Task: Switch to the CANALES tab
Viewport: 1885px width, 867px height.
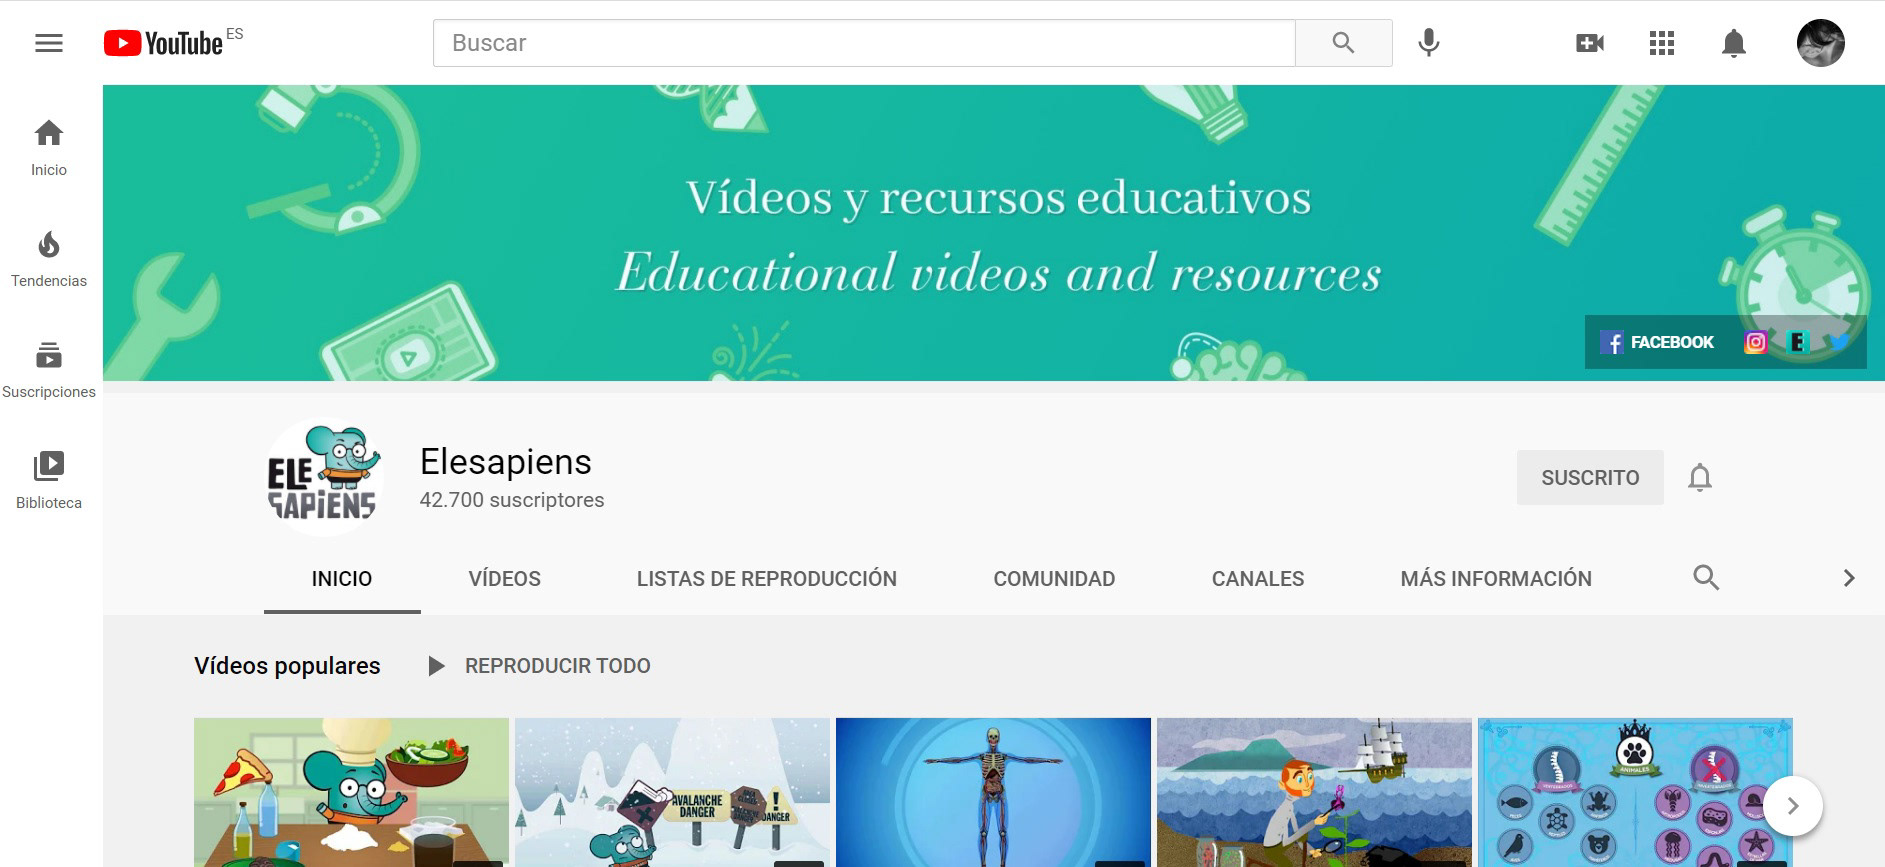Action: 1258,579
